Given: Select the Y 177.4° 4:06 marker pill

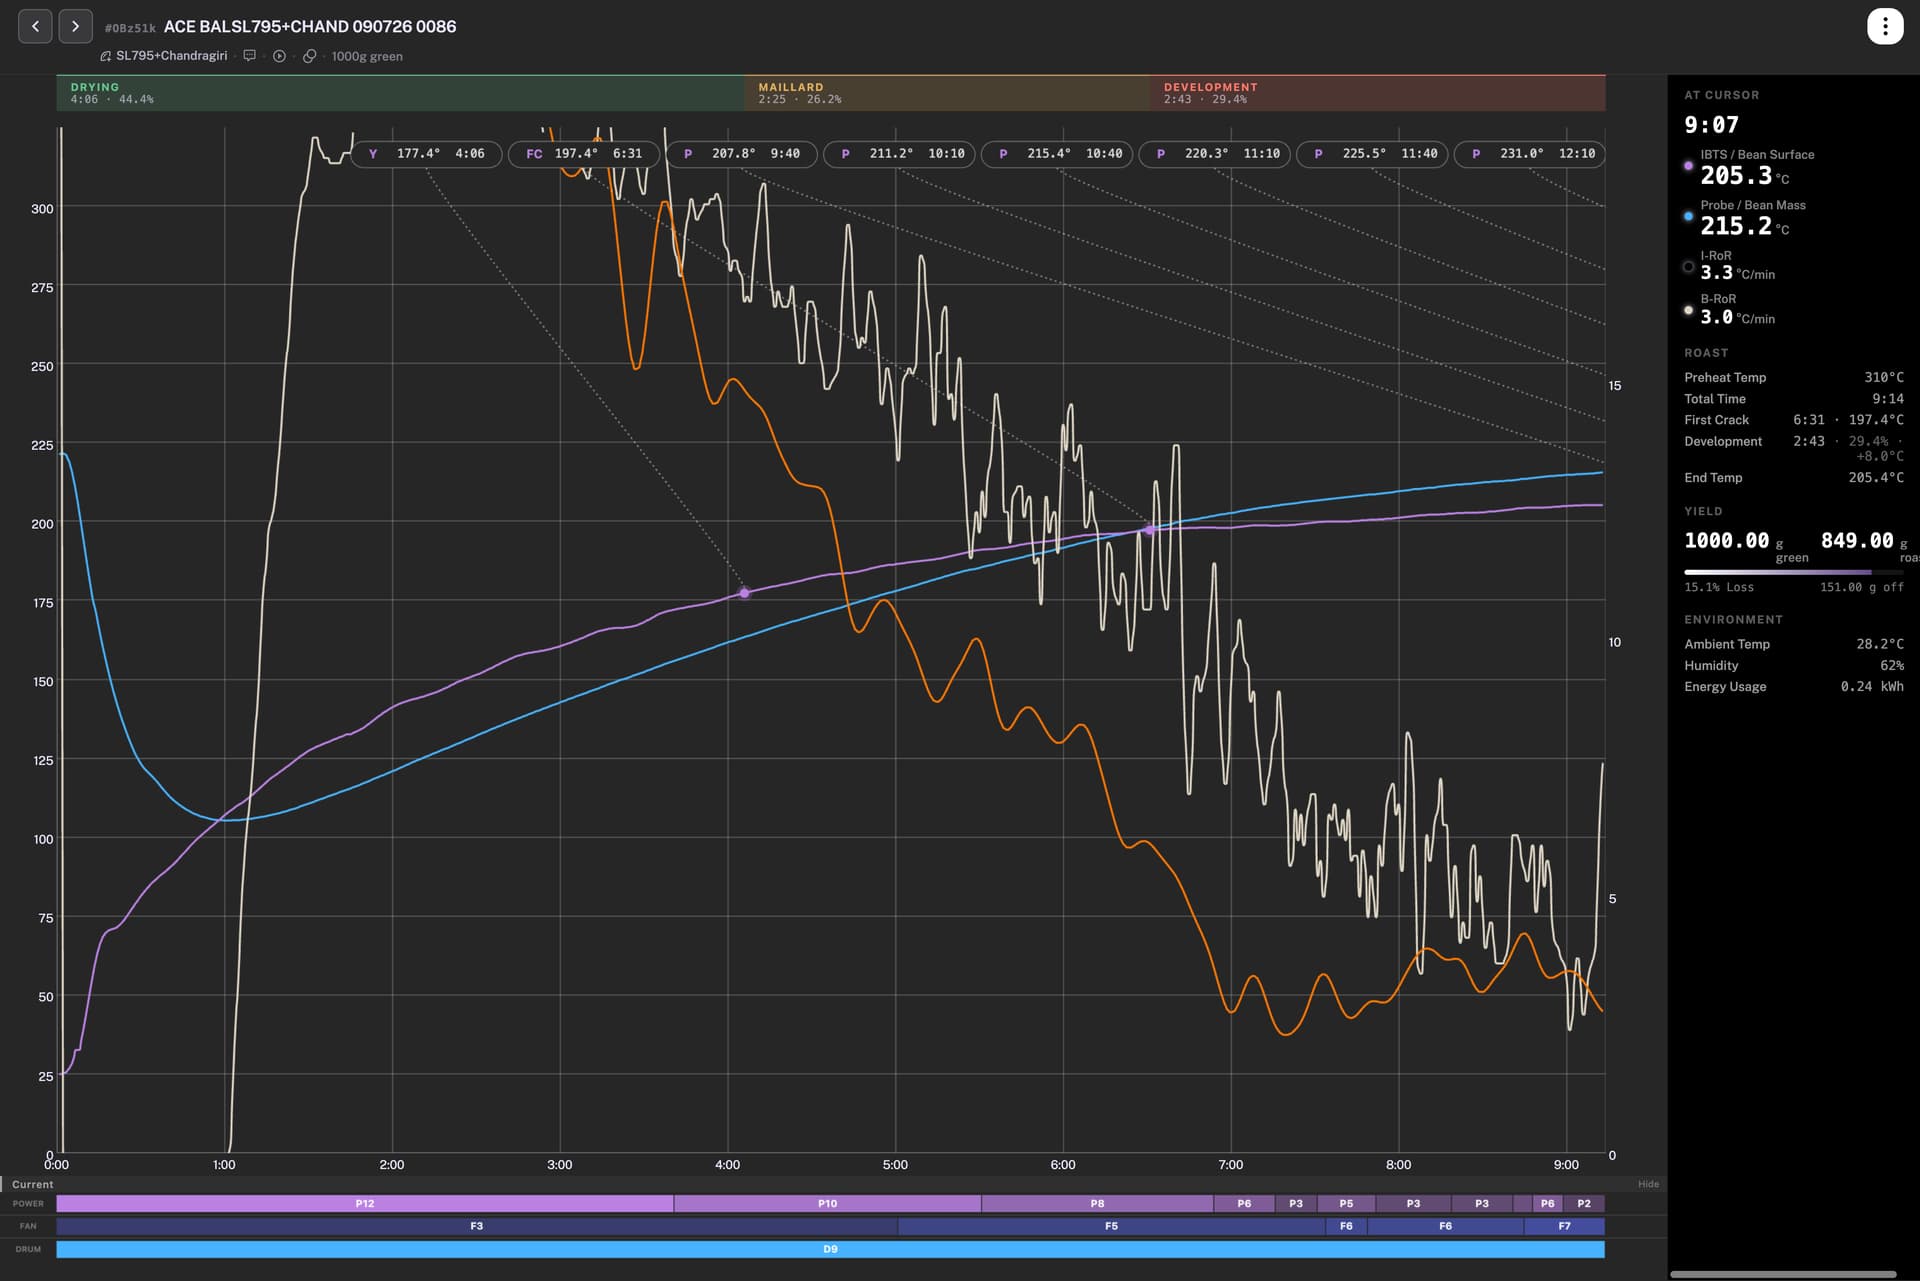Looking at the screenshot, I should tap(426, 154).
